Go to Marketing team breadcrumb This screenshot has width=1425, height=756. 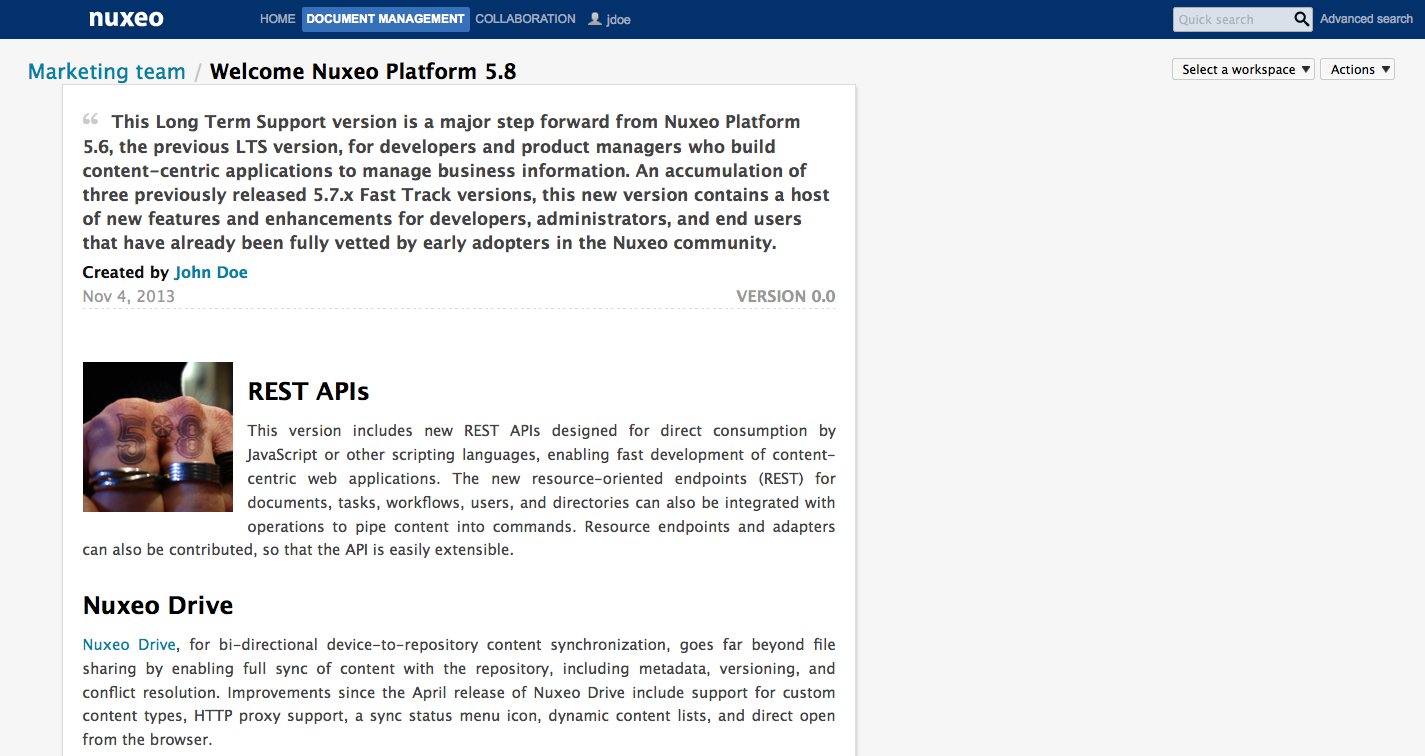[x=107, y=72]
